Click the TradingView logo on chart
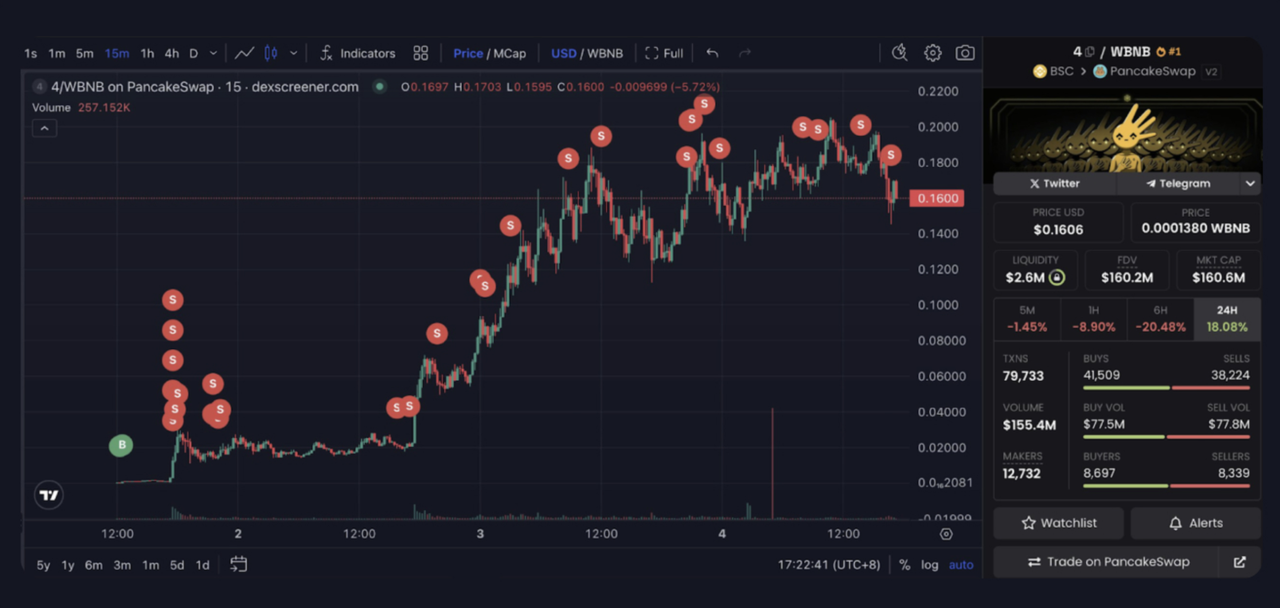This screenshot has height=608, width=1280. [48, 495]
